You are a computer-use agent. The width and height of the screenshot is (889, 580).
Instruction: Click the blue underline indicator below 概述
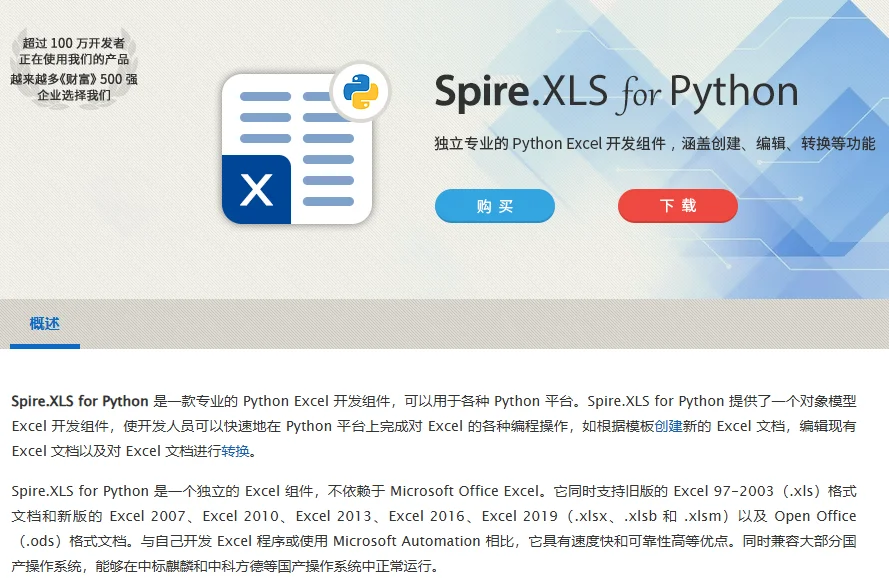pyautogui.click(x=44, y=344)
